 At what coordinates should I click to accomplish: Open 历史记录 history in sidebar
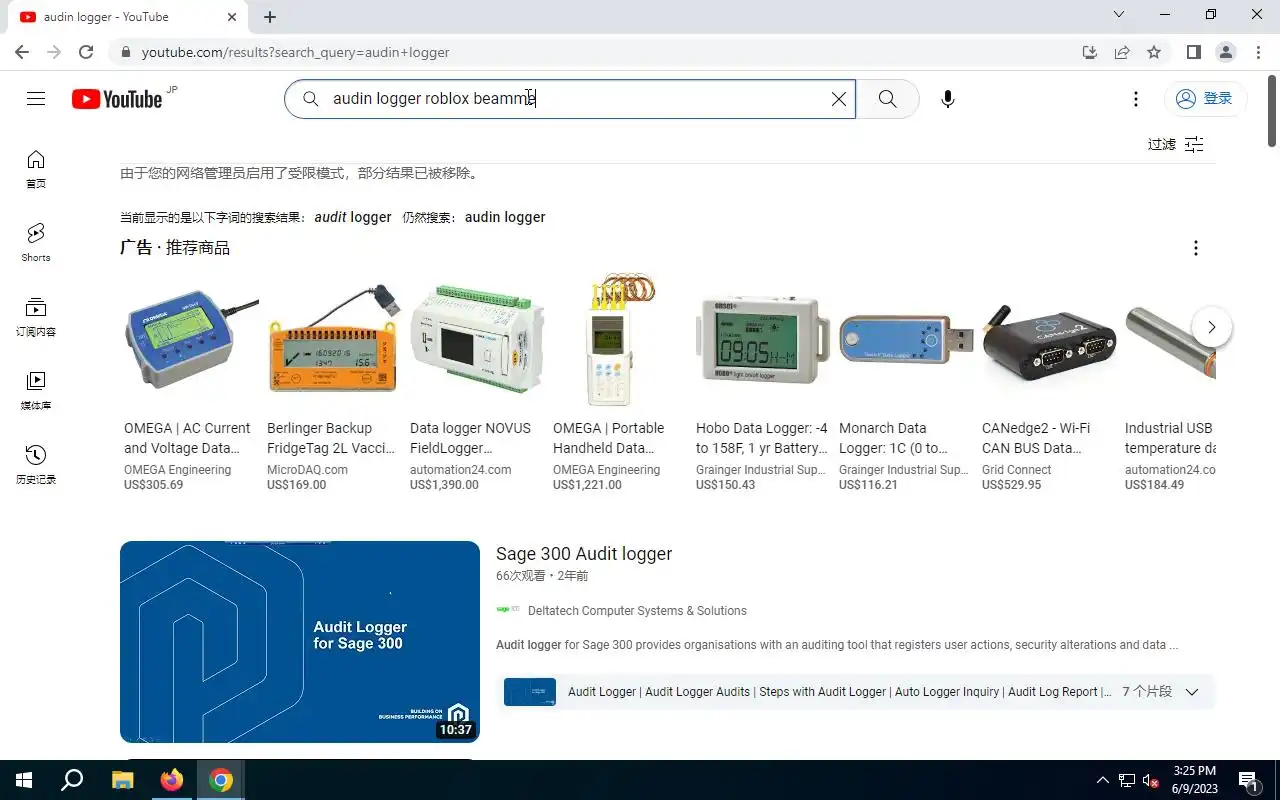tap(36, 465)
